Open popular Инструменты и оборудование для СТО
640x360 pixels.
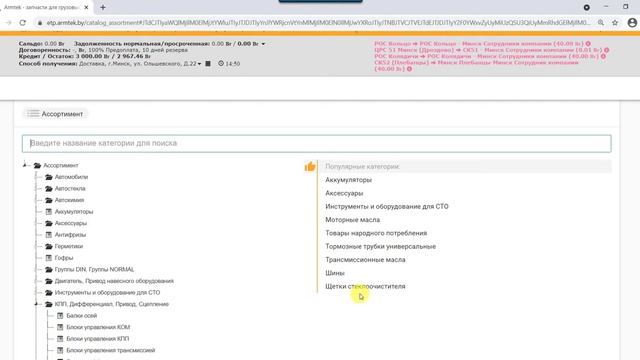tap(387, 207)
